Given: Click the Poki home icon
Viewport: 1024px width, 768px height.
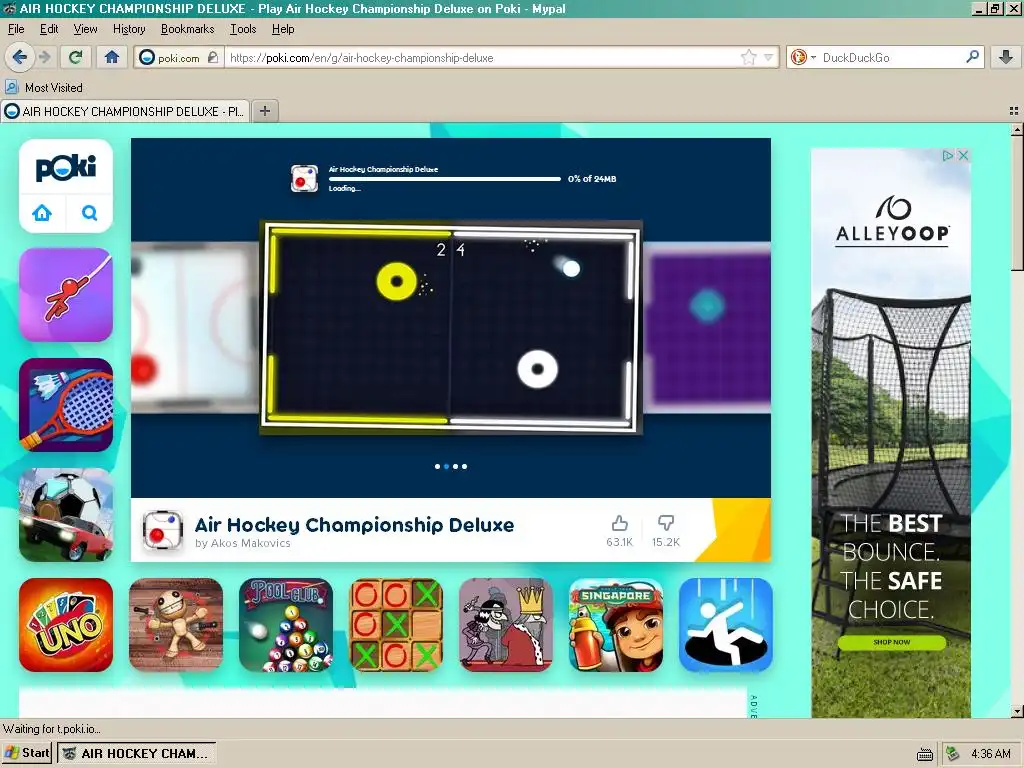Looking at the screenshot, I should pos(42,213).
